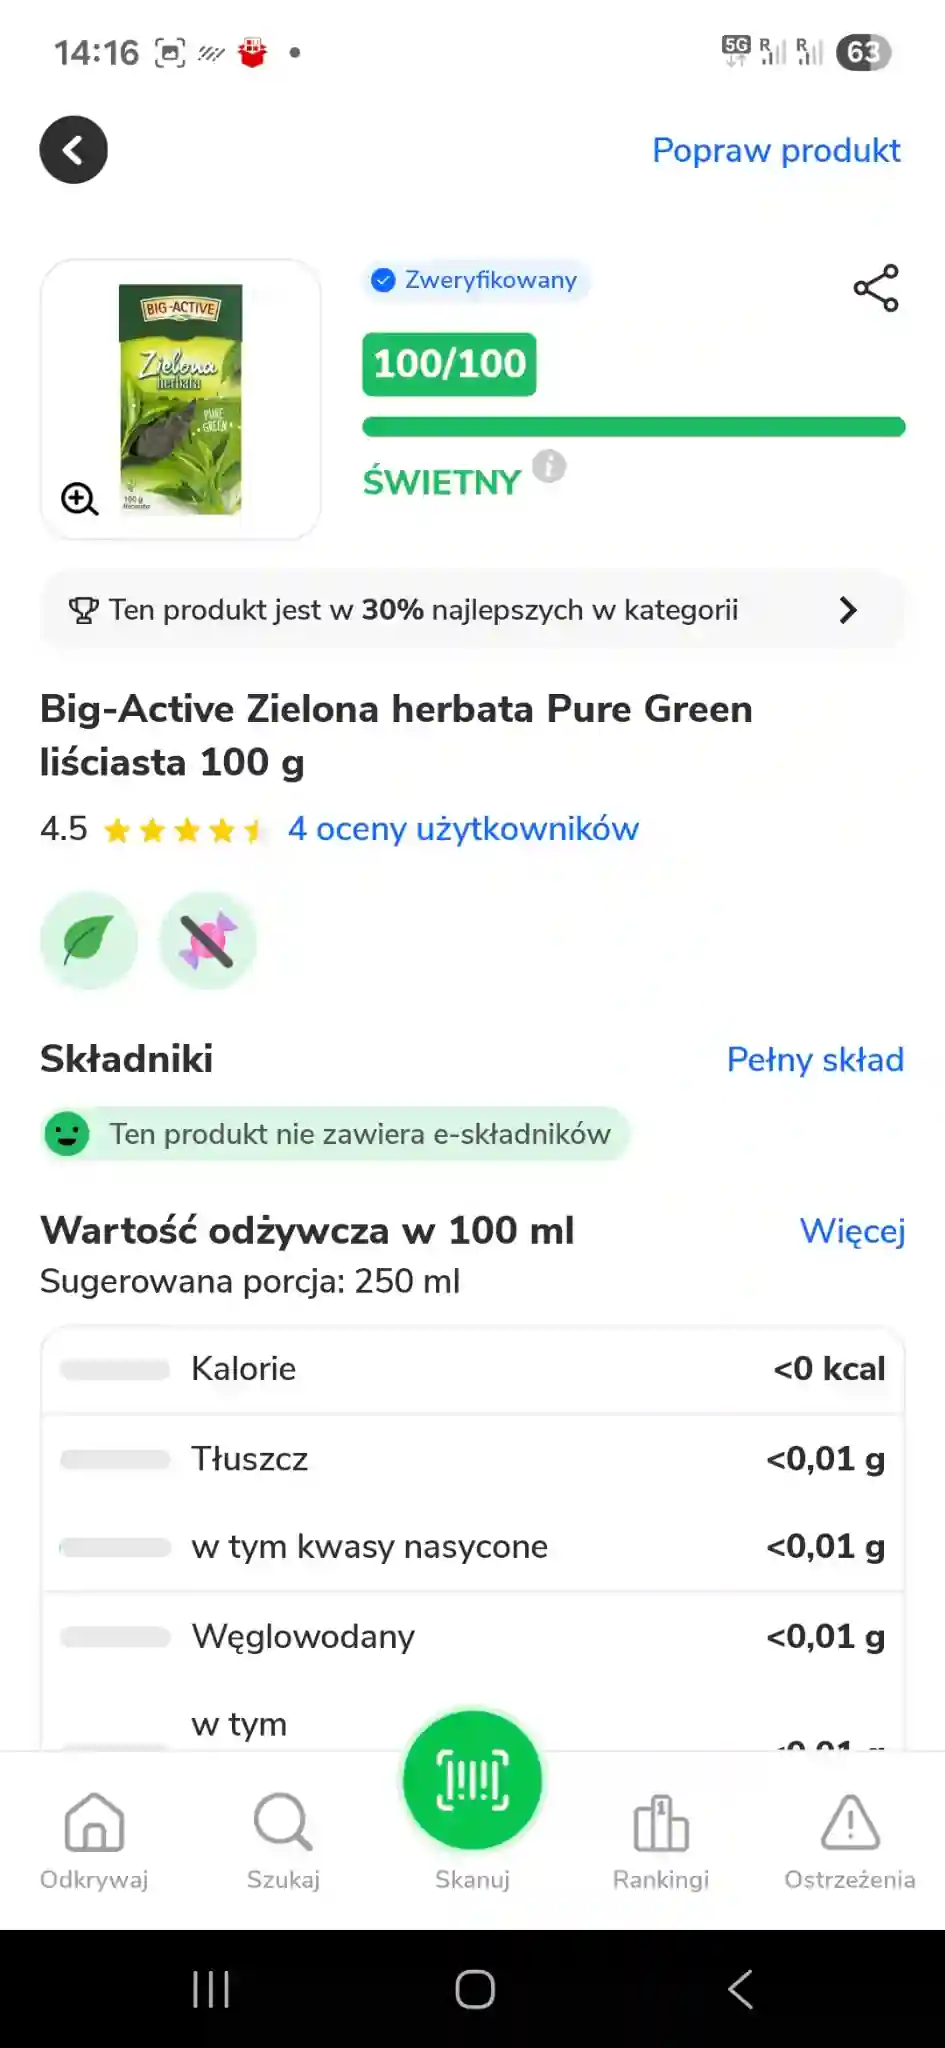
Task: Open the Ostrzeżenia warnings tab
Action: click(x=850, y=1841)
